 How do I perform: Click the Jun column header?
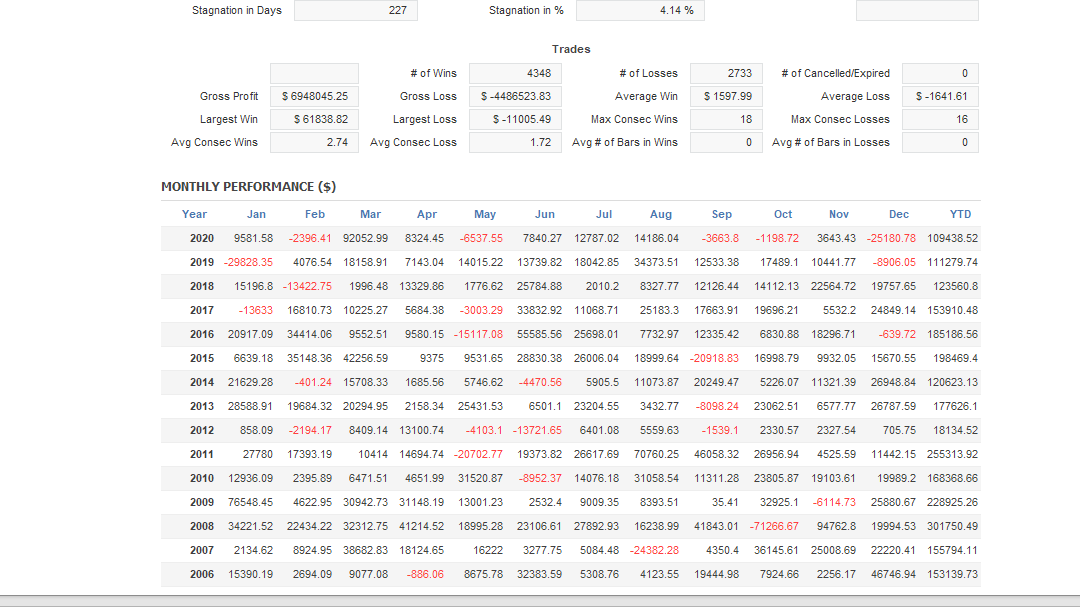click(x=545, y=214)
